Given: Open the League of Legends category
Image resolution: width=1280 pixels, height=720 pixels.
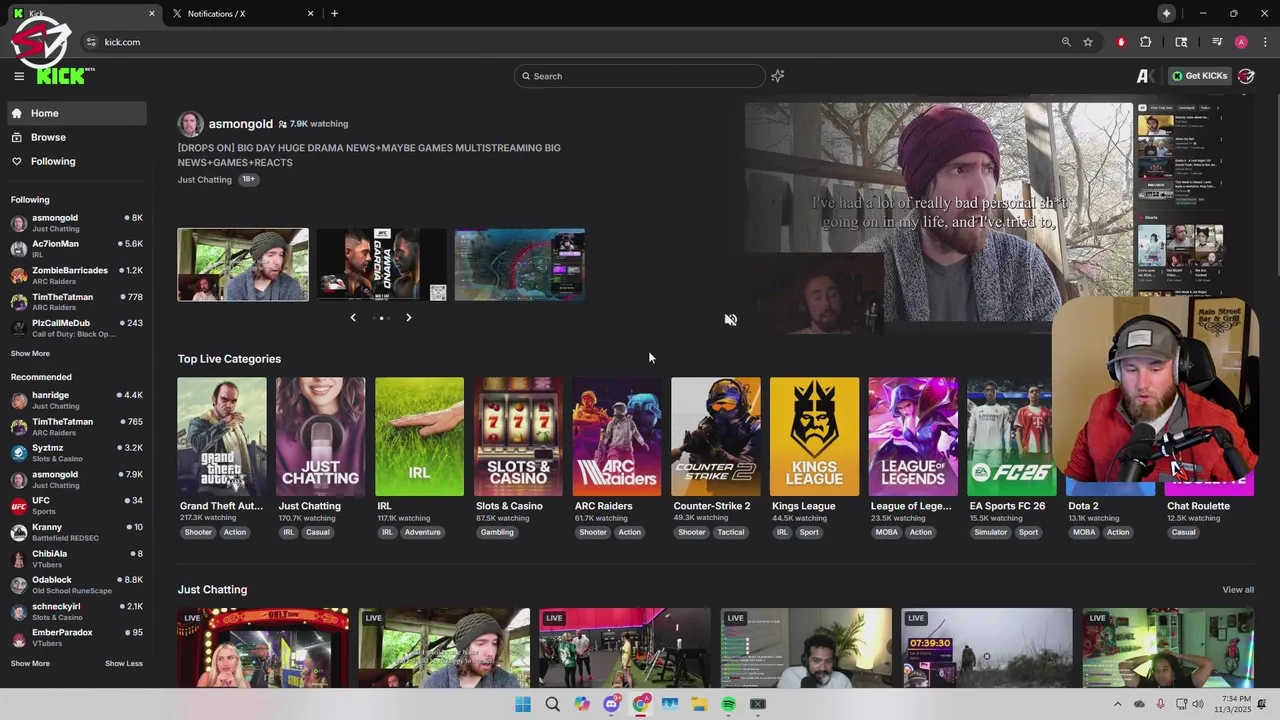Looking at the screenshot, I should point(913,437).
